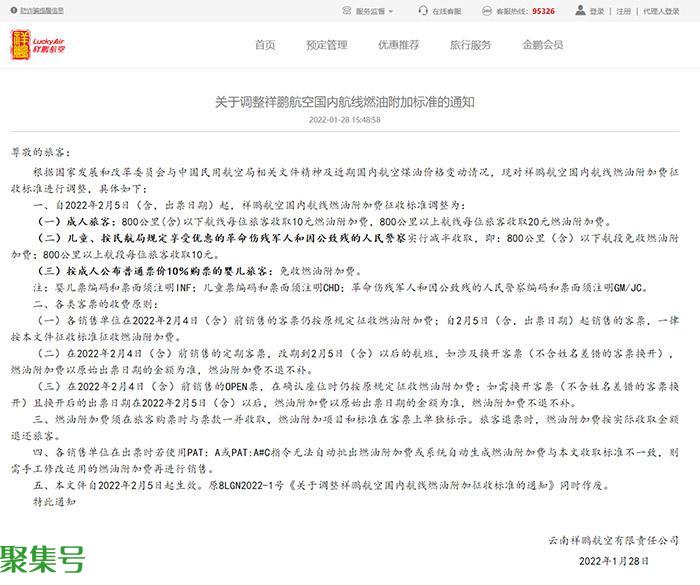700x585 pixels.
Task: Click the 95326 hotline number
Action: (x=543, y=12)
